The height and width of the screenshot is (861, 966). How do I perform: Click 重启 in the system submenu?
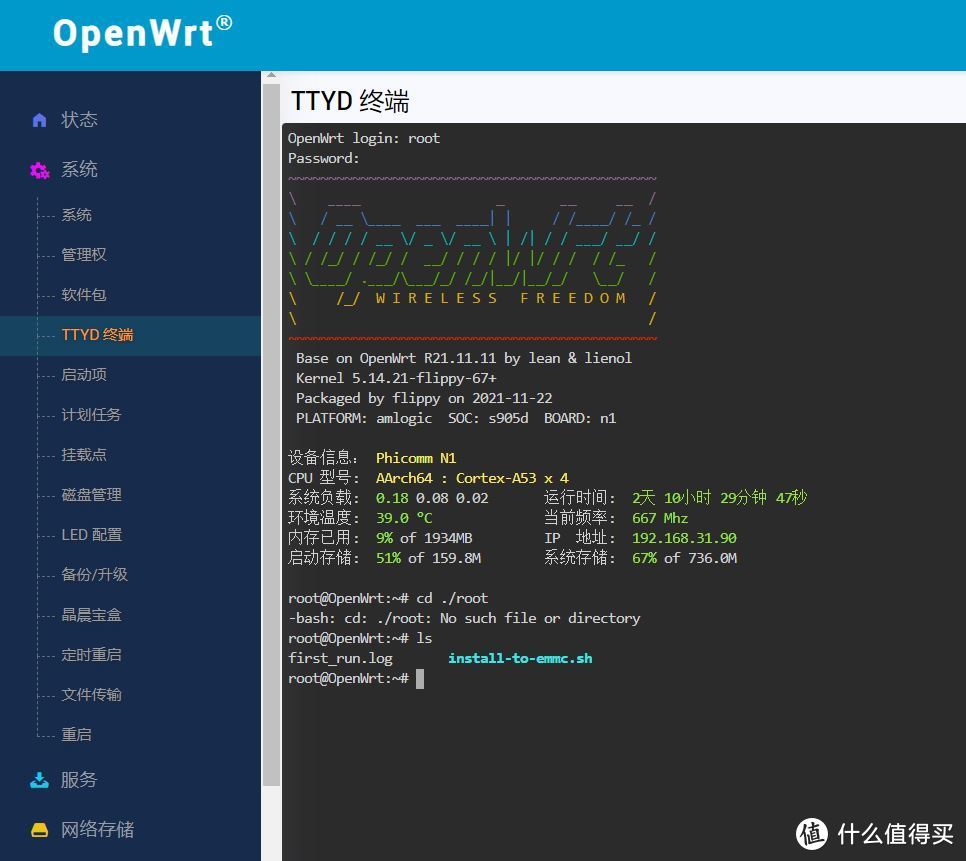pos(76,735)
